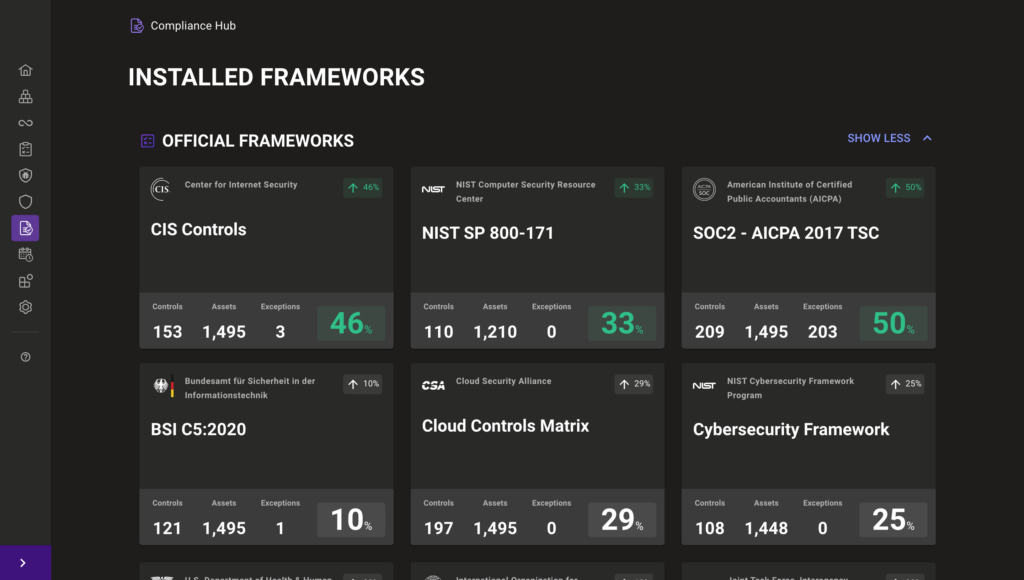Open the NIST SP 800-171 framework
1024x580 pixels.
tap(488, 233)
